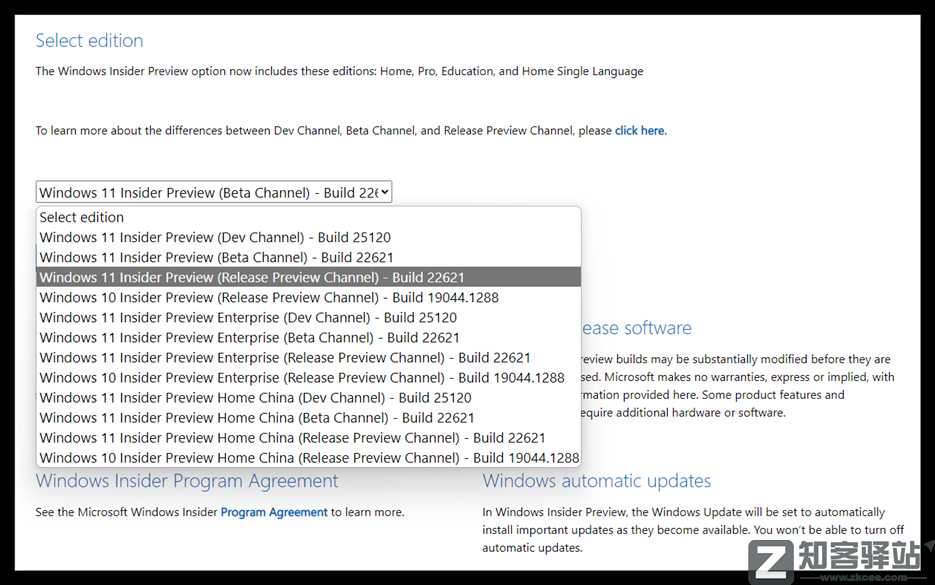Click the Windows Insider Program Agreement heading
Viewport: 935px width, 585px height.
point(187,481)
